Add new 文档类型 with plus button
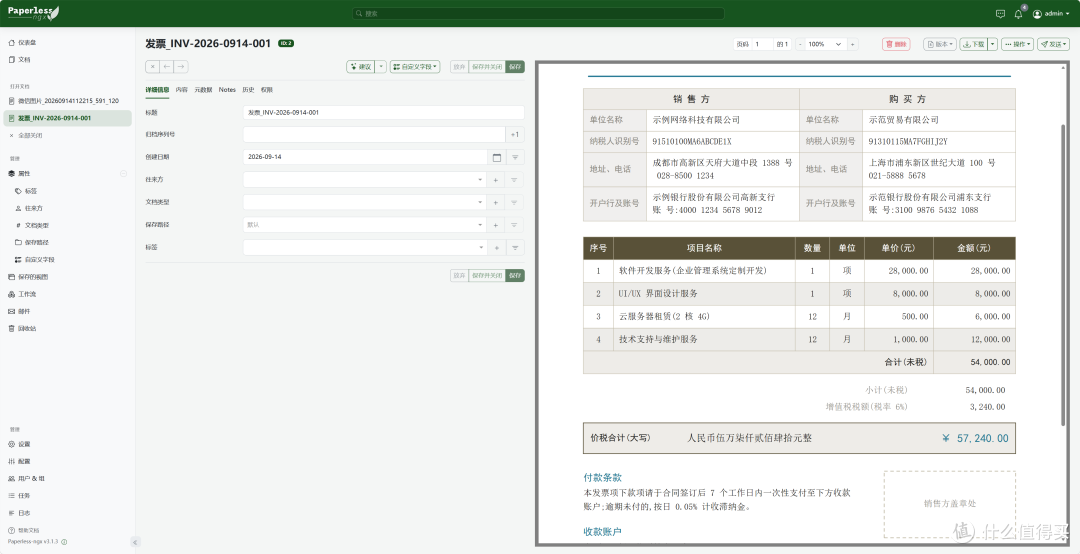 pyautogui.click(x=496, y=203)
